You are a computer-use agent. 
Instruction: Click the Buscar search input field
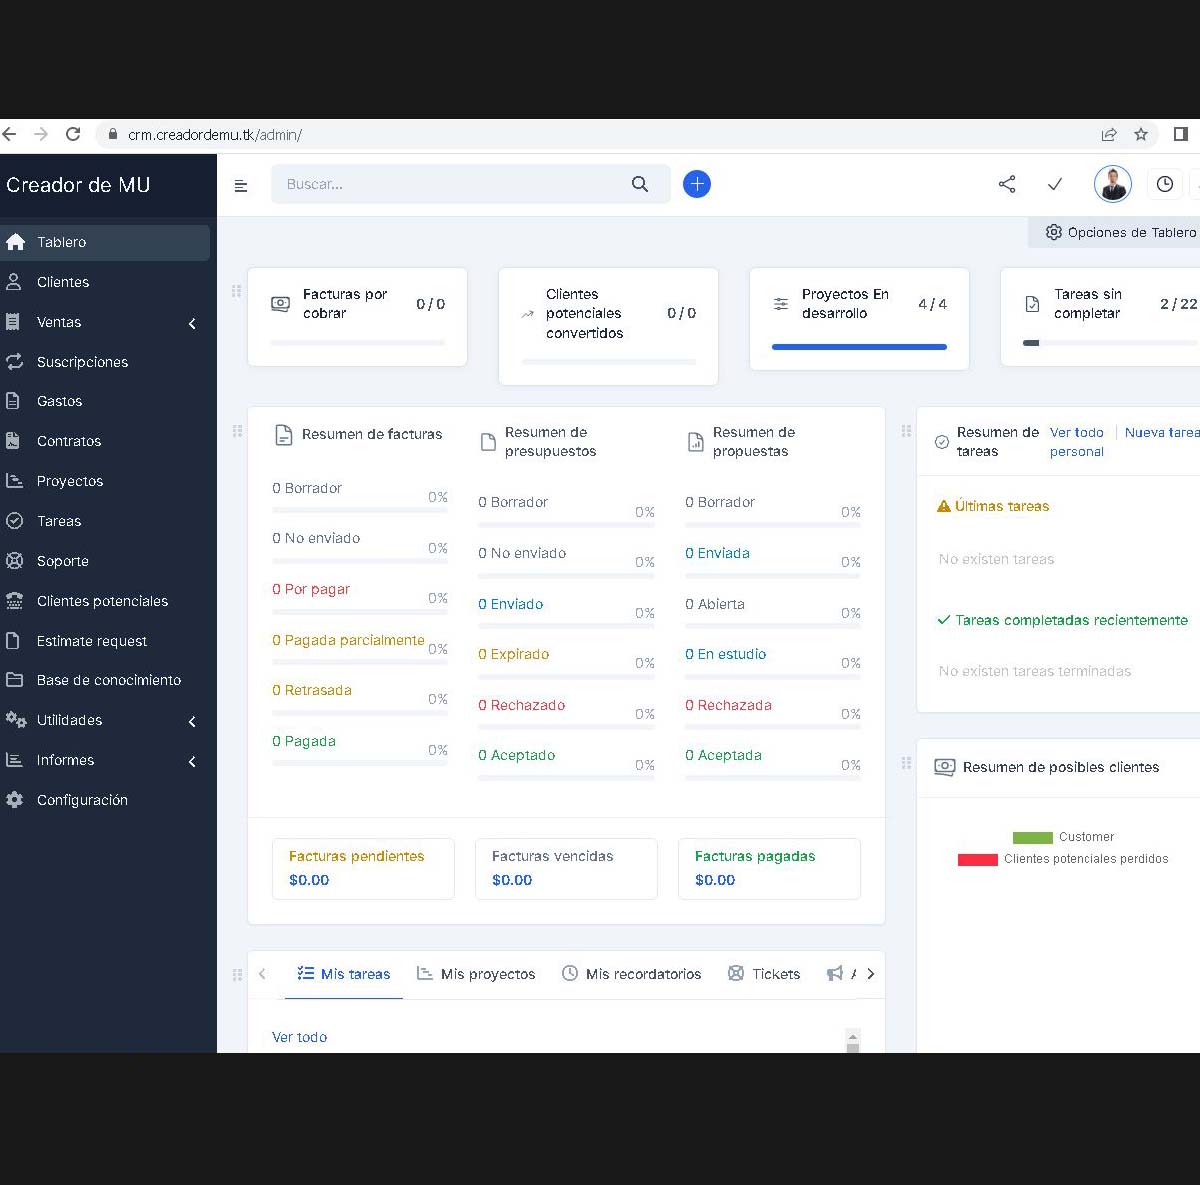tap(450, 184)
